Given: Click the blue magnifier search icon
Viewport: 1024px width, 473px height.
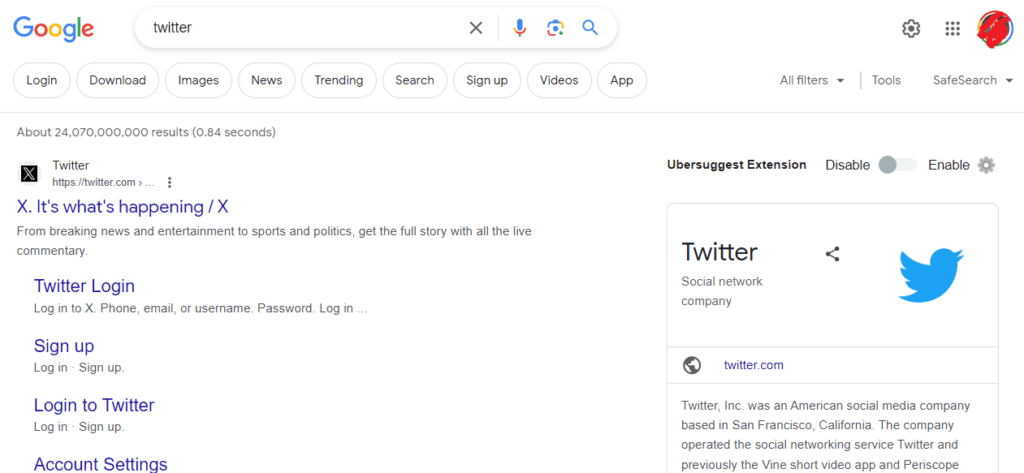Looking at the screenshot, I should coord(590,27).
